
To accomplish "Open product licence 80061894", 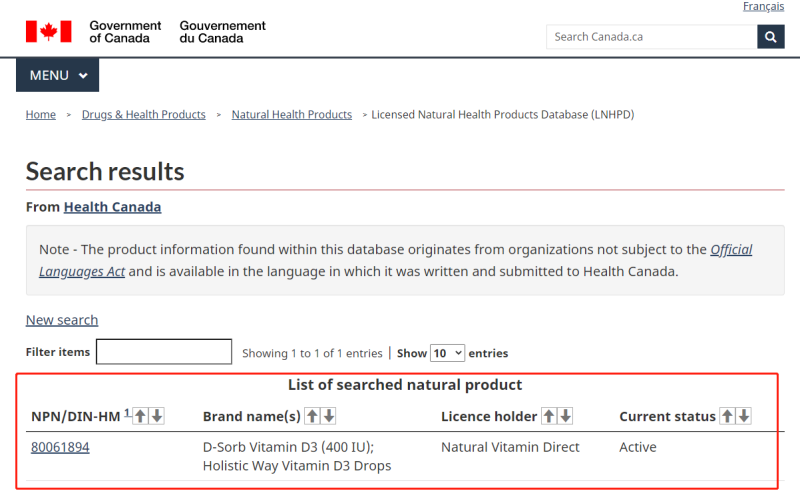I will [60, 447].
